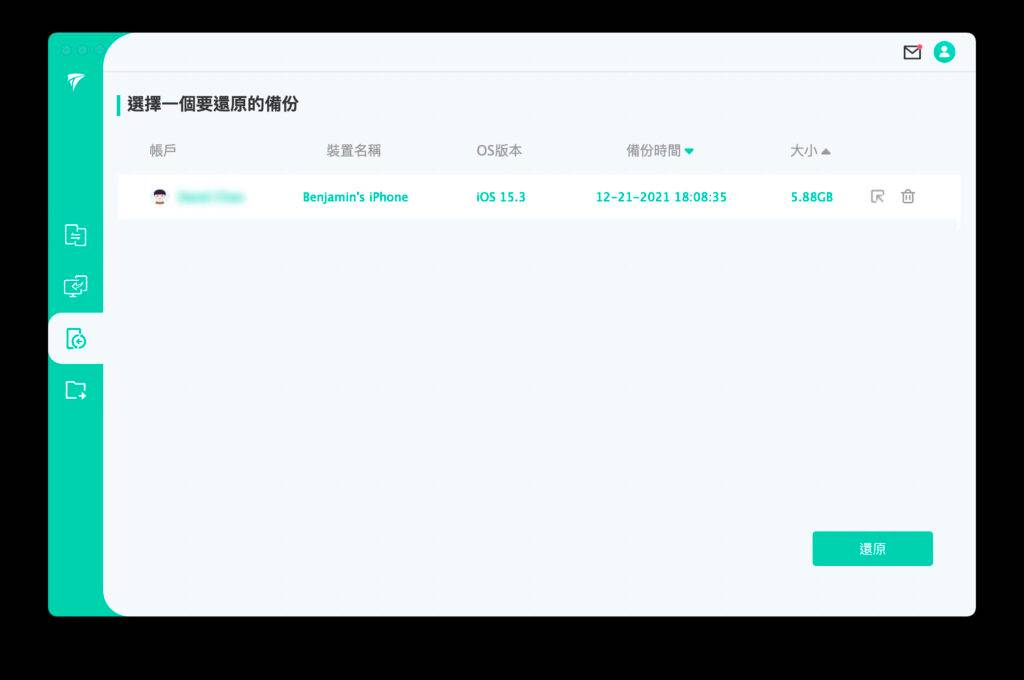Select the backup tool in sidebar
The width and height of the screenshot is (1024, 680).
(x=76, y=236)
